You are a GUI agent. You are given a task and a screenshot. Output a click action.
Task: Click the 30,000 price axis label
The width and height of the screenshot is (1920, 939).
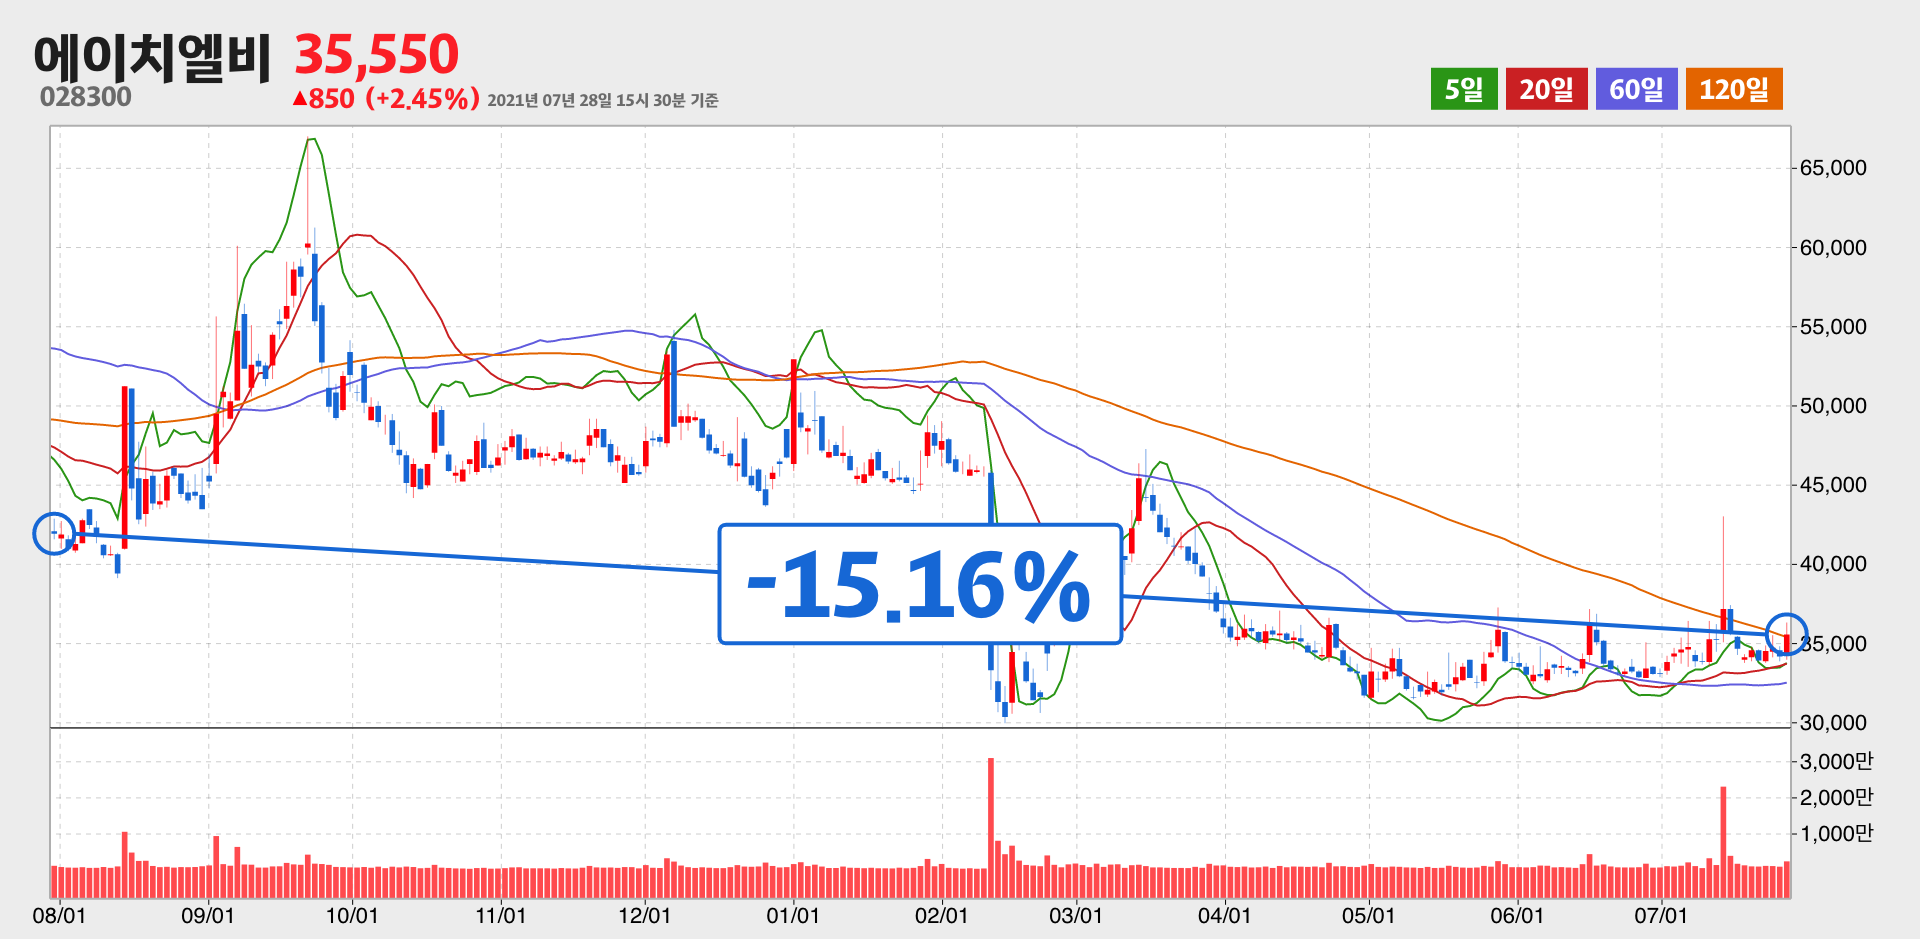pos(1833,722)
